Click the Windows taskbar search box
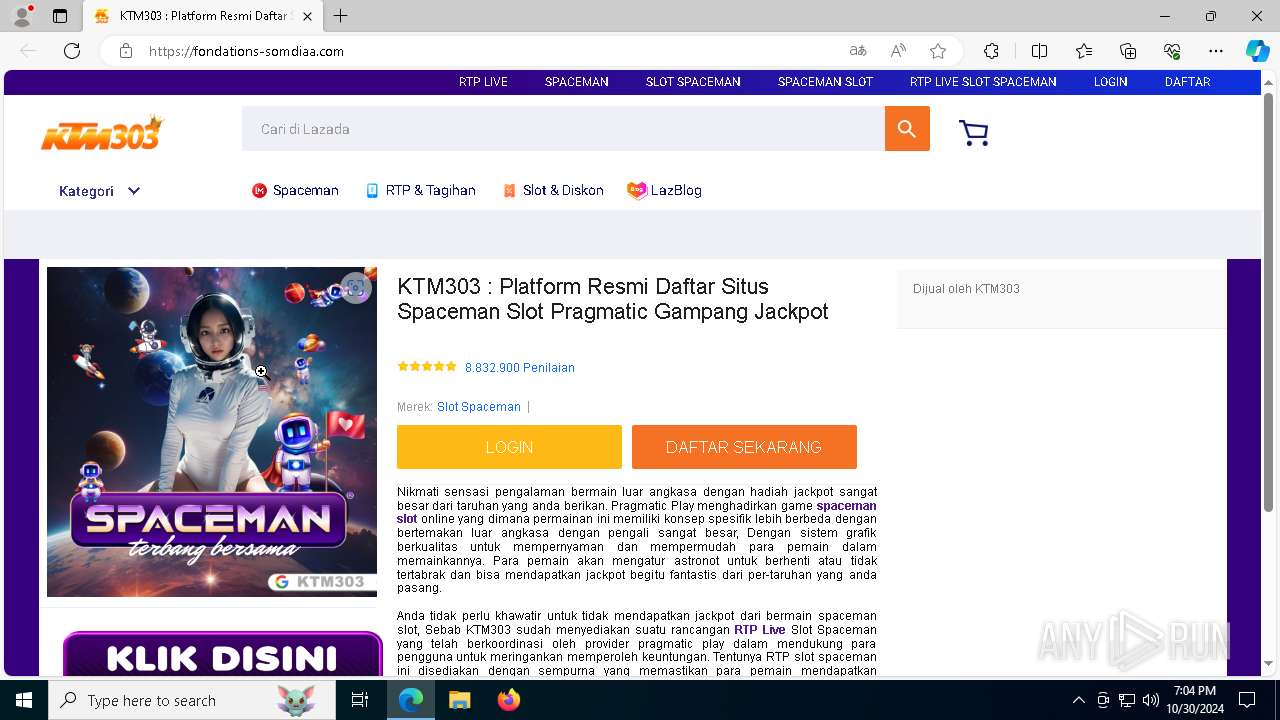Viewport: 1280px width, 720px height. (192, 700)
